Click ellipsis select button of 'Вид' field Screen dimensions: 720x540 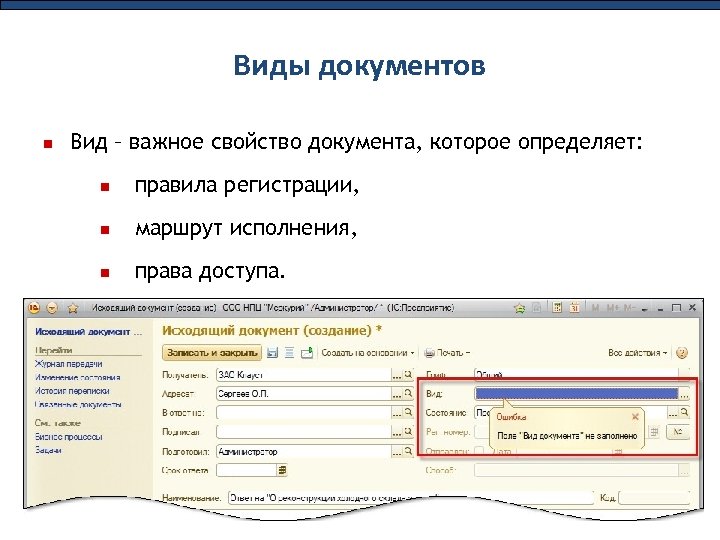point(684,394)
